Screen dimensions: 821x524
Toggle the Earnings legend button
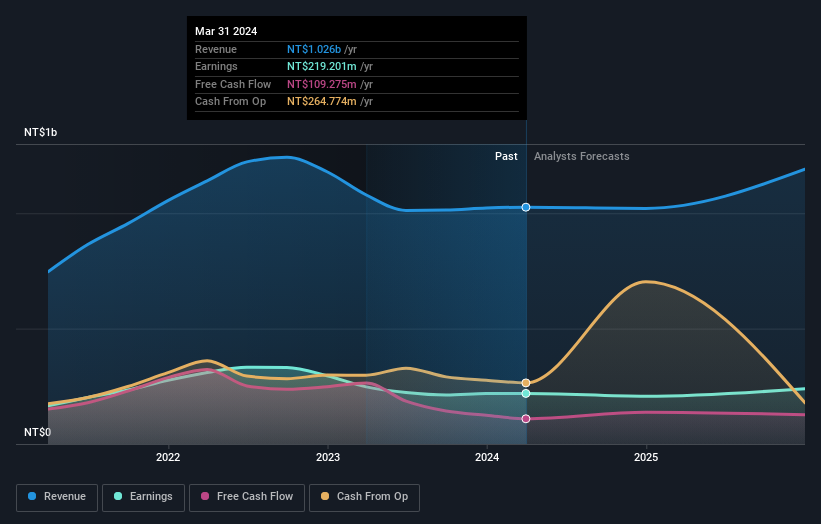(x=143, y=497)
